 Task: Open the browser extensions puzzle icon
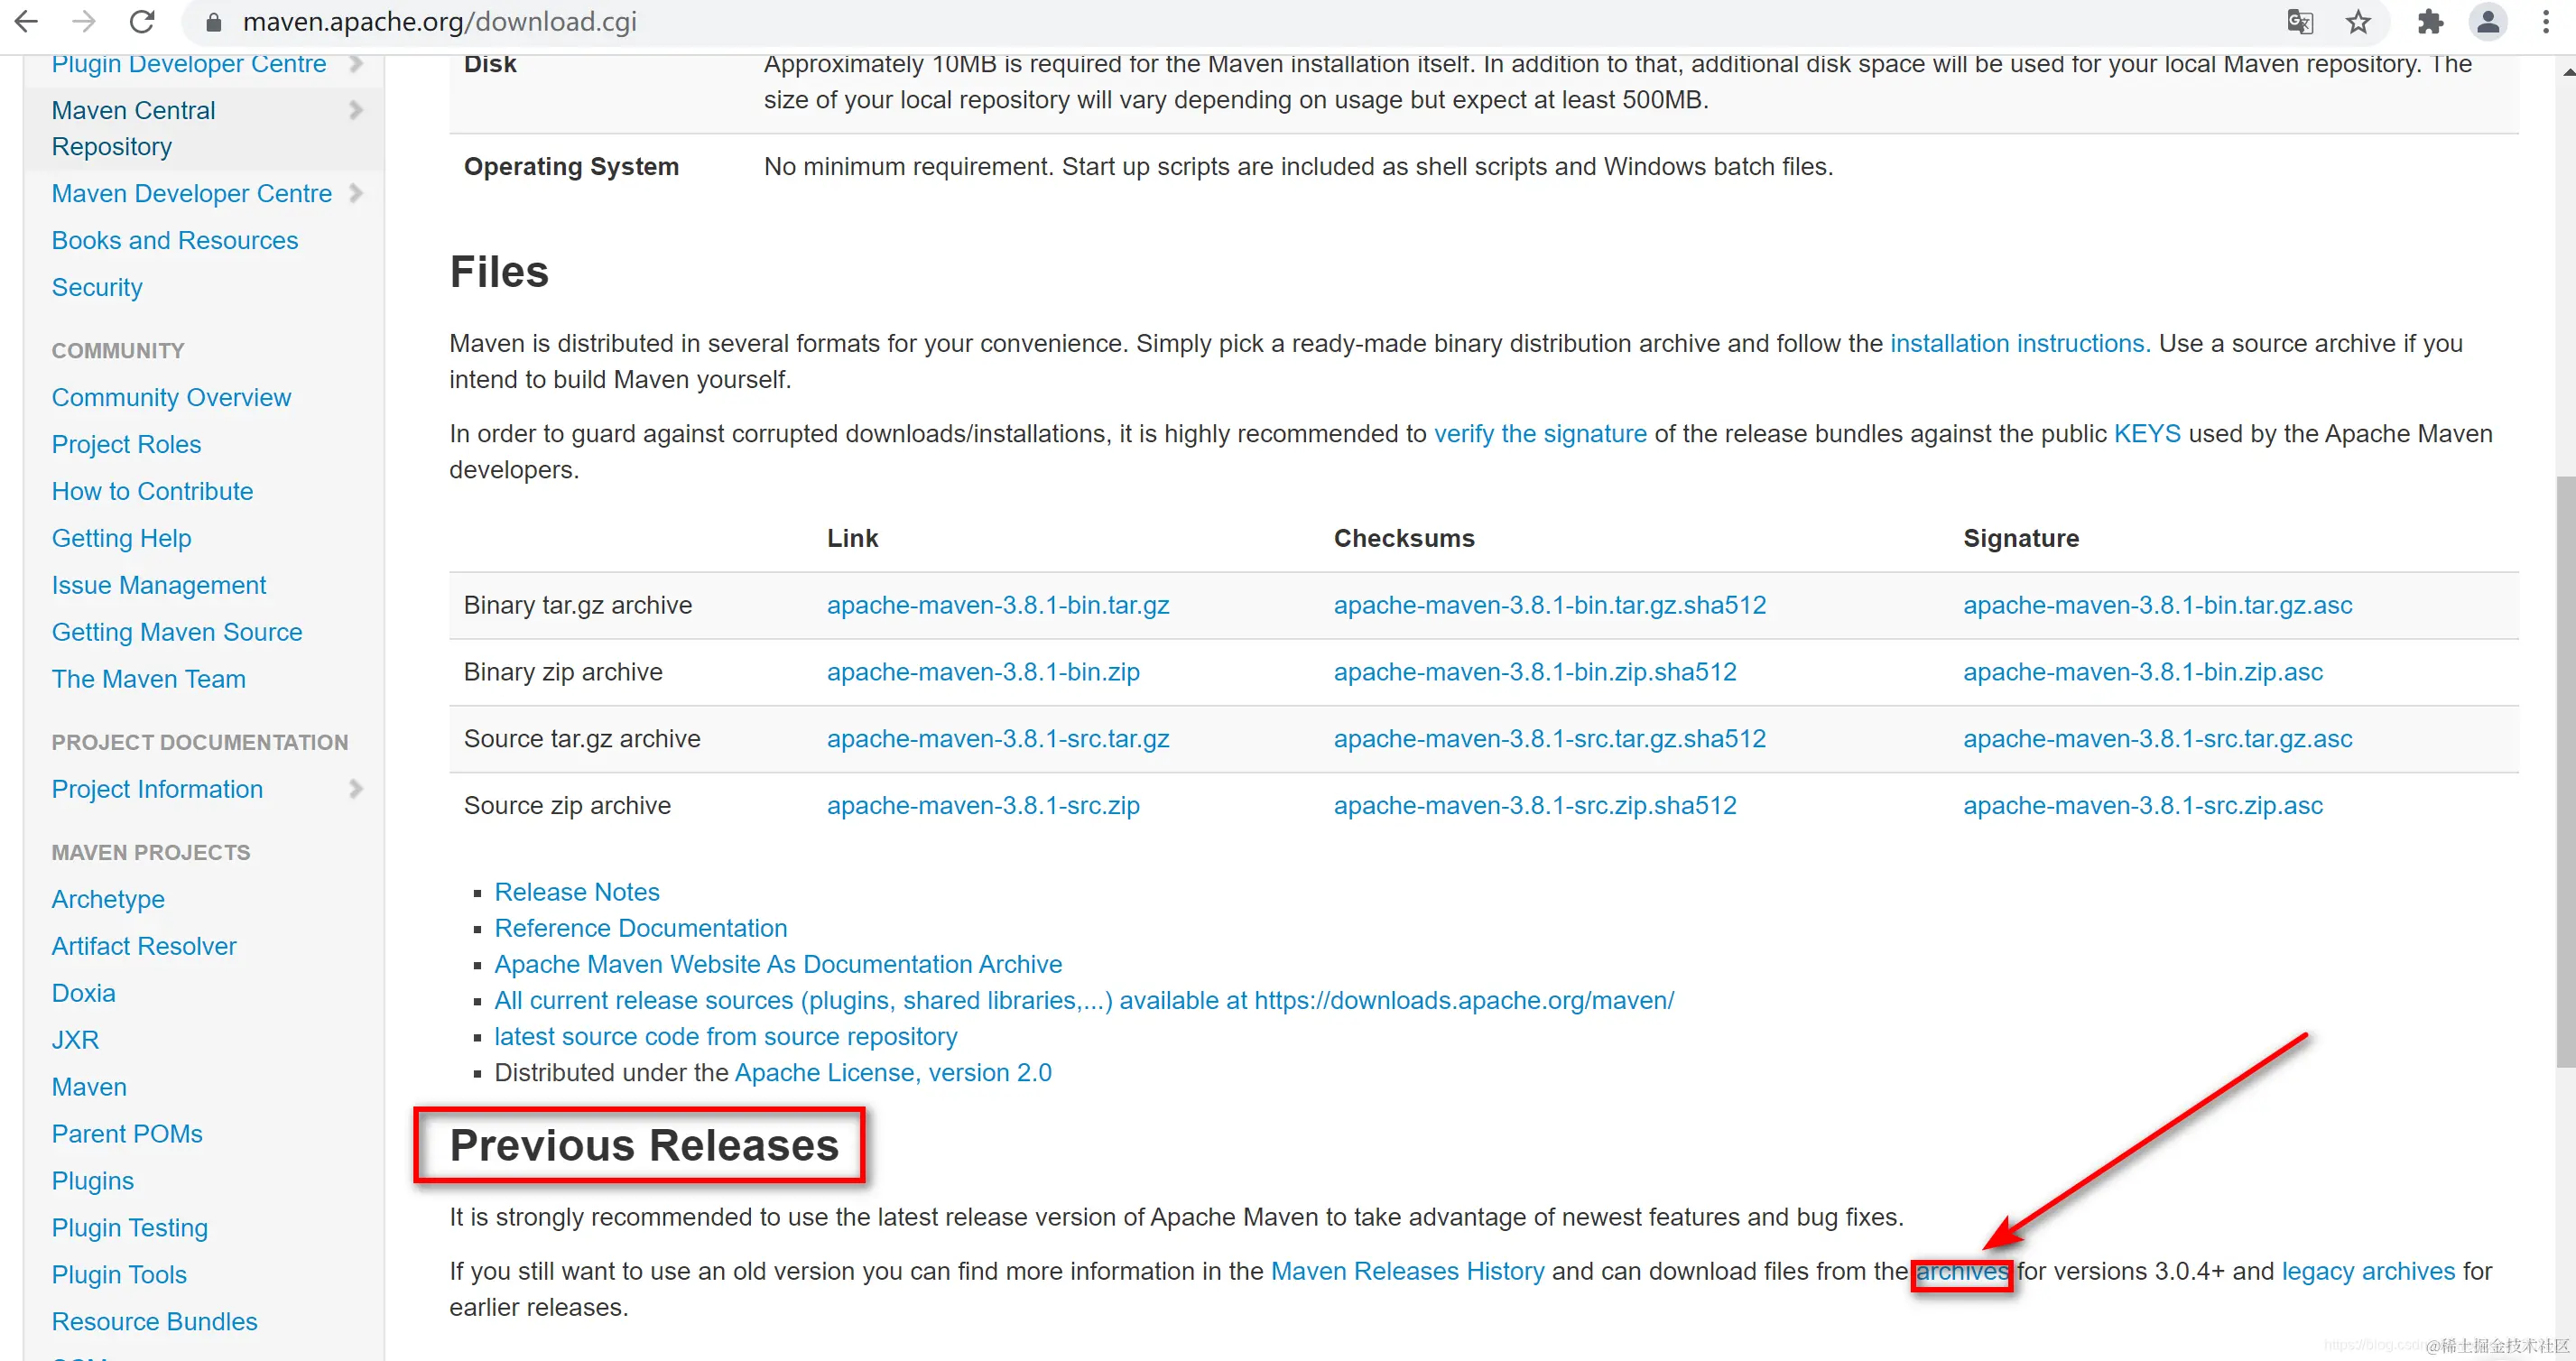pos(2430,21)
